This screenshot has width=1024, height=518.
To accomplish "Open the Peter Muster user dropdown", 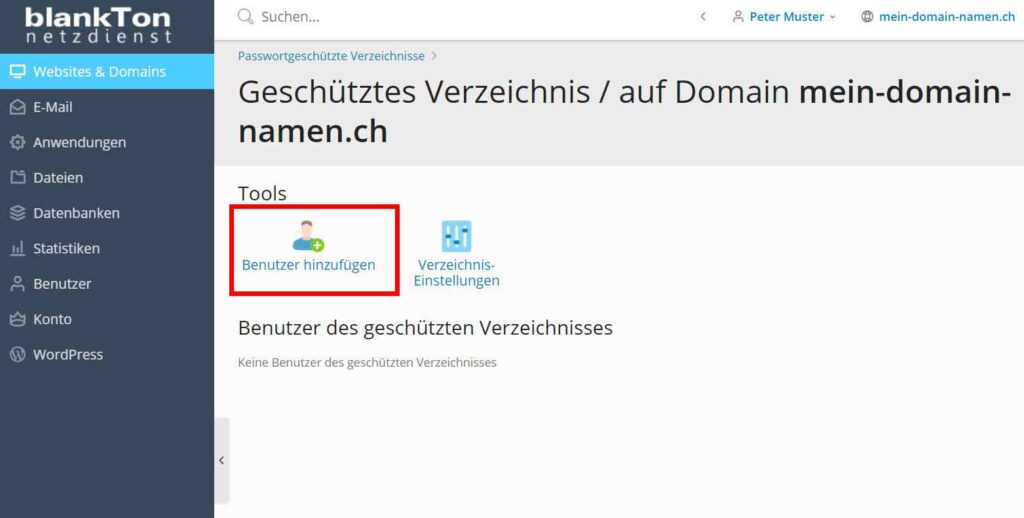I will tap(784, 17).
